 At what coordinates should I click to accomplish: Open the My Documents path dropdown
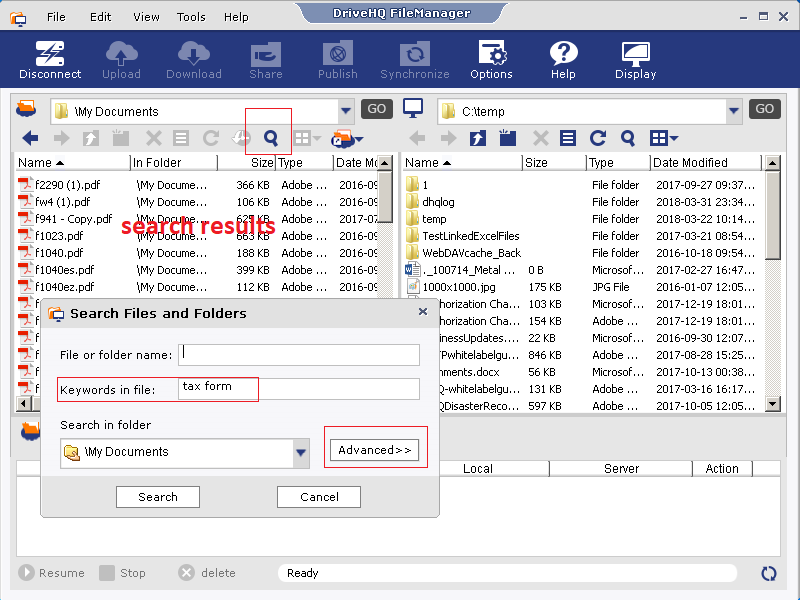pyautogui.click(x=346, y=110)
